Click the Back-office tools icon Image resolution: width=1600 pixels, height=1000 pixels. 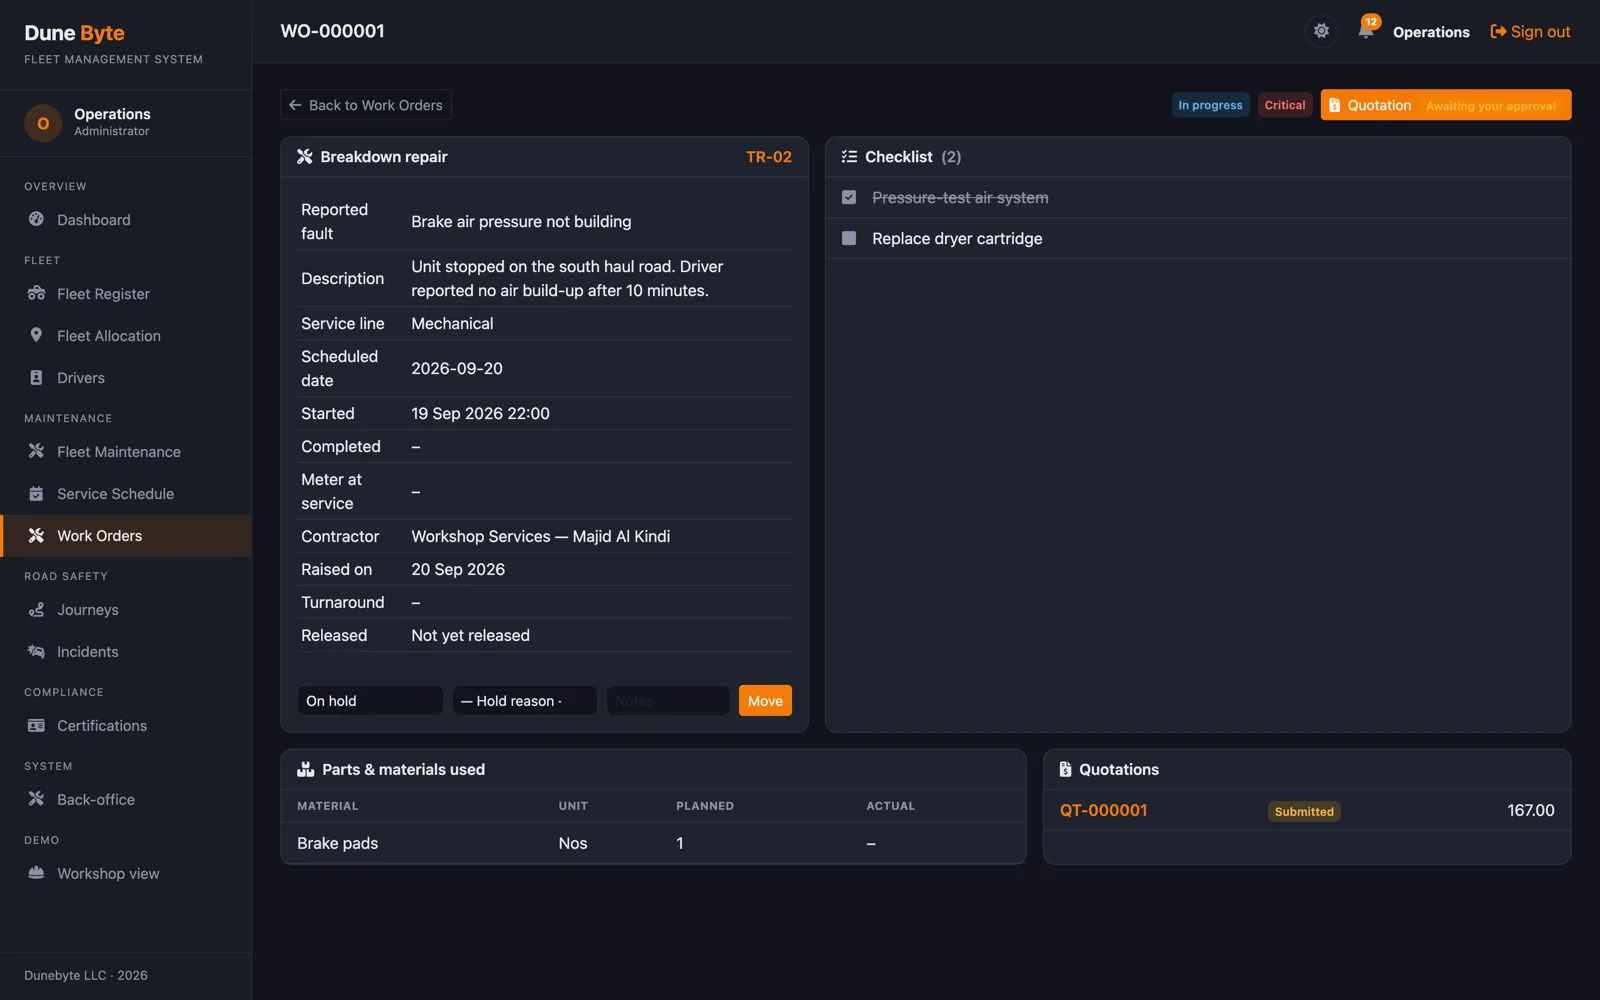tap(36, 799)
